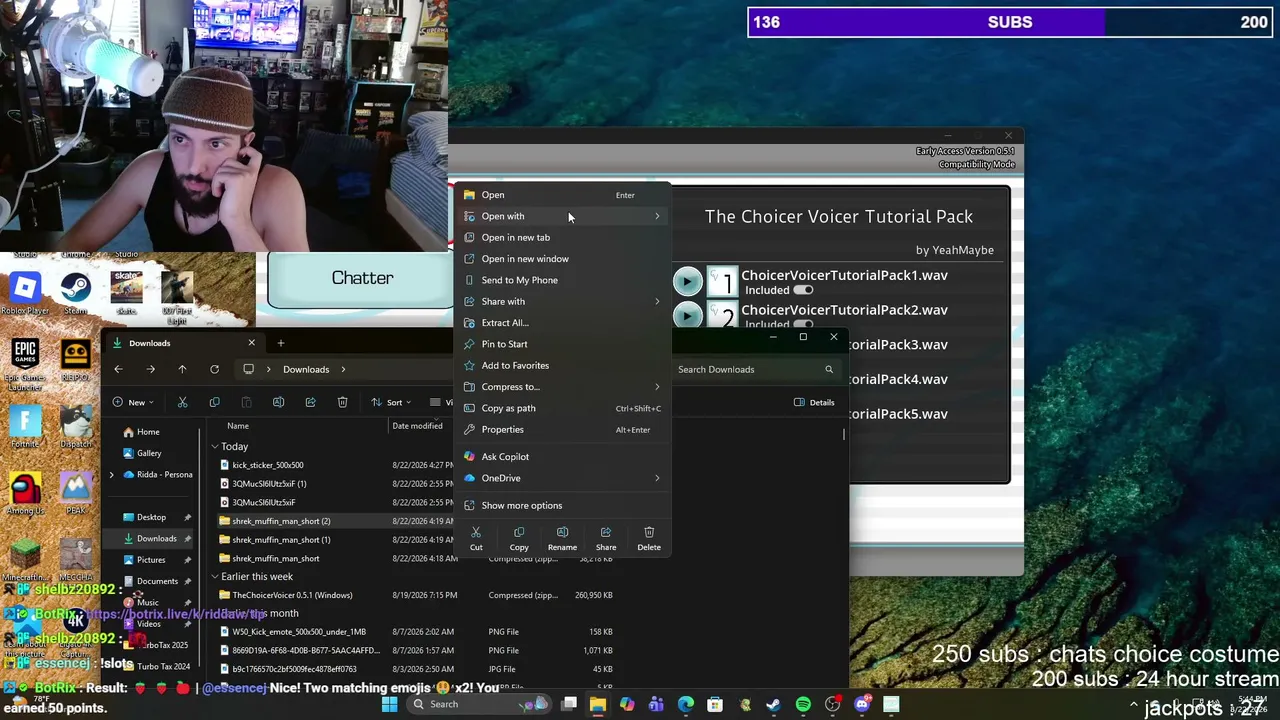
Task: Click the Rename icon in Explorer toolbar
Action: tap(278, 402)
